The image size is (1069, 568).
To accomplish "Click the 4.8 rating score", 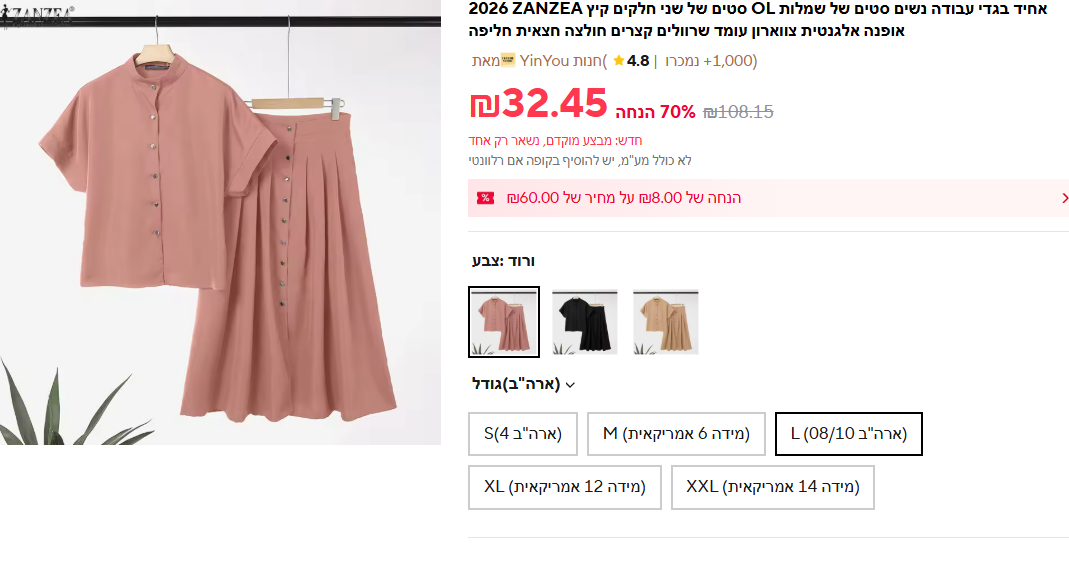I will coord(640,61).
